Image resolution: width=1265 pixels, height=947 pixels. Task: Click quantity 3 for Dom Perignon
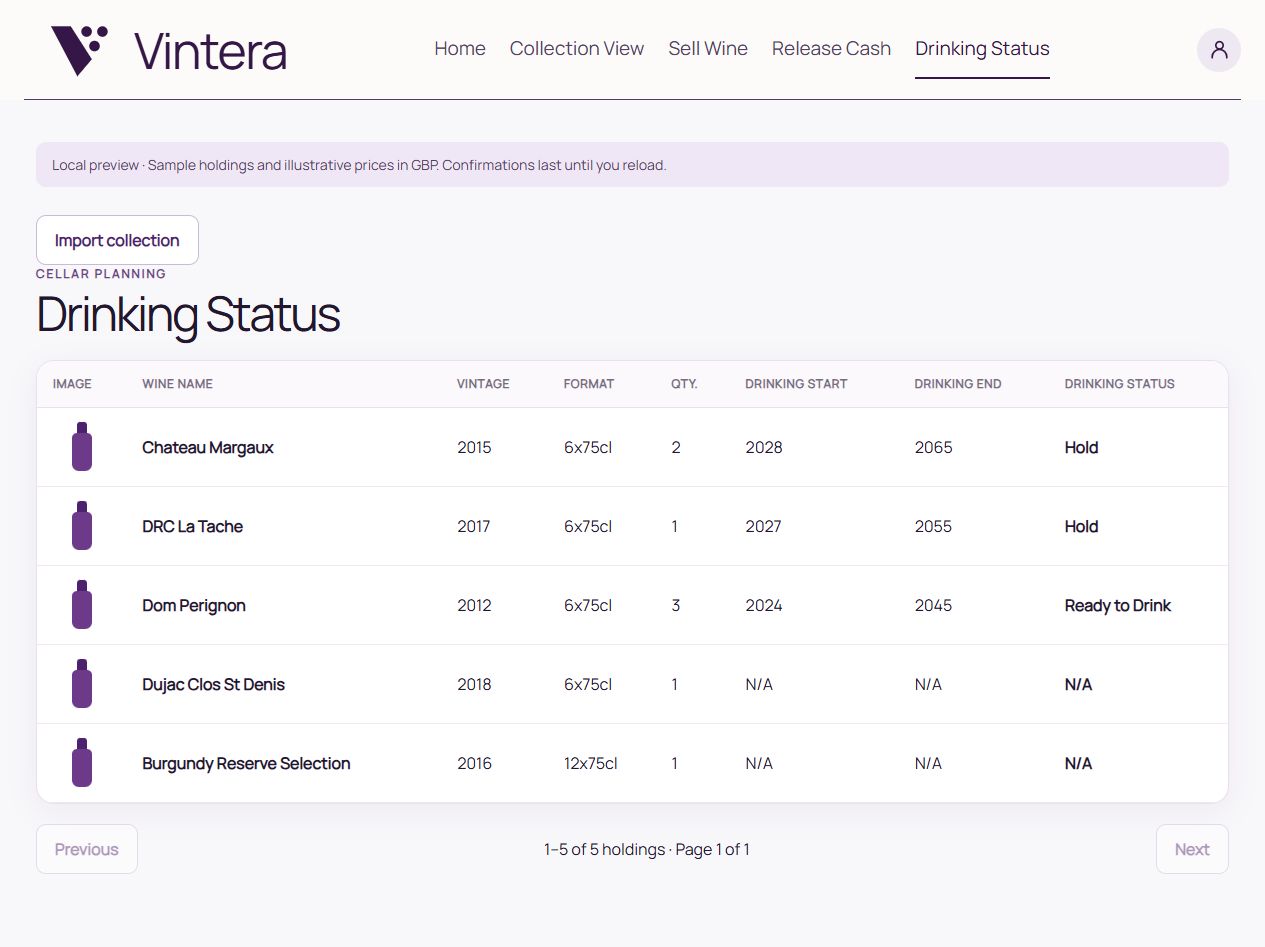676,605
